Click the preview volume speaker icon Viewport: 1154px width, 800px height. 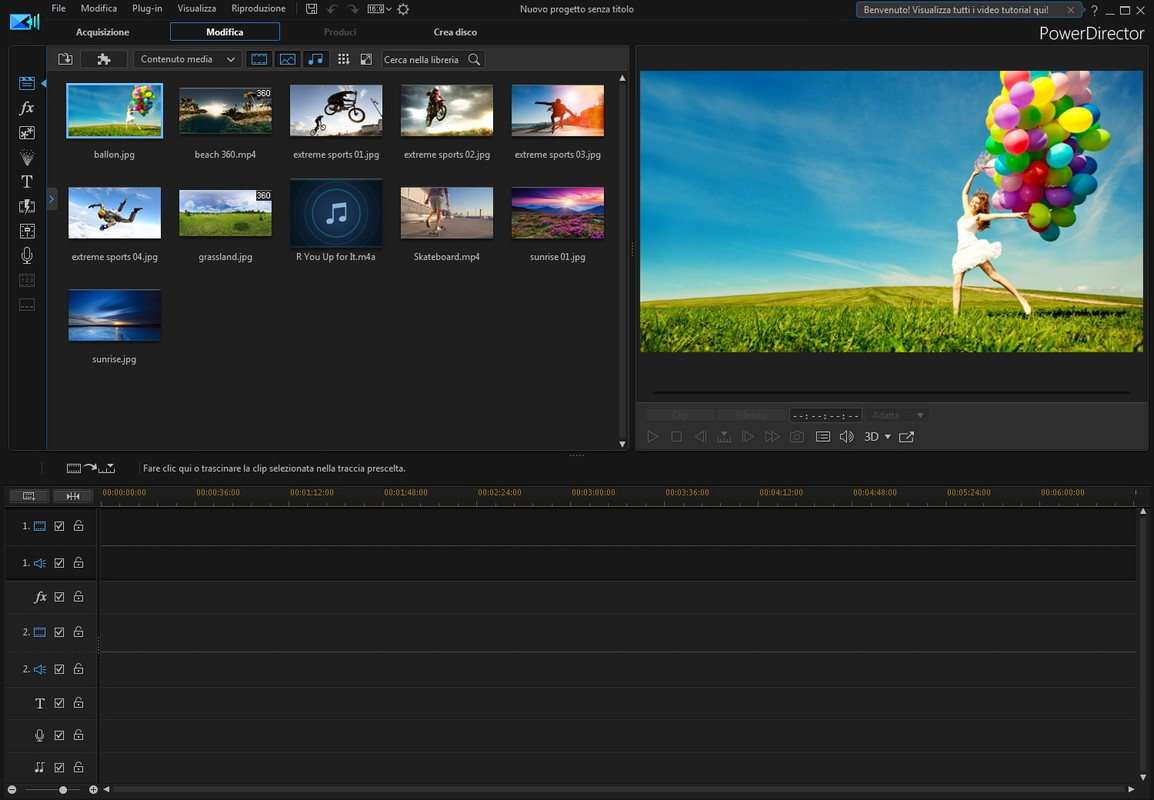point(846,437)
